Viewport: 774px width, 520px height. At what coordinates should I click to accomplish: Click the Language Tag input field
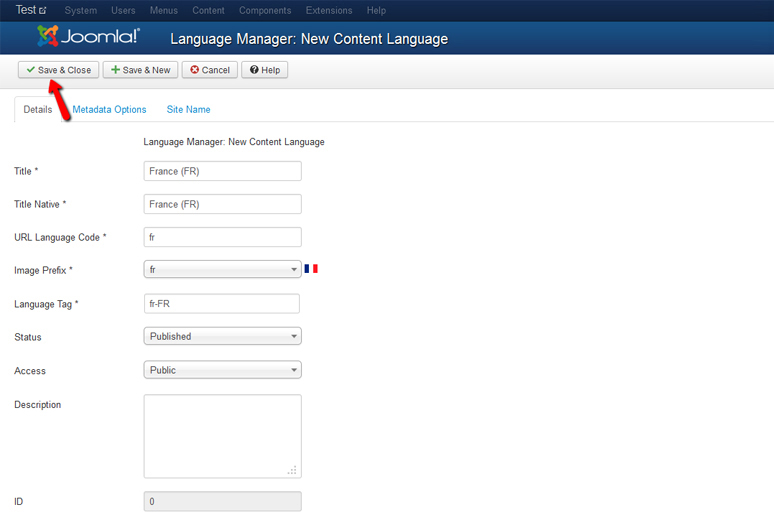click(x=222, y=303)
